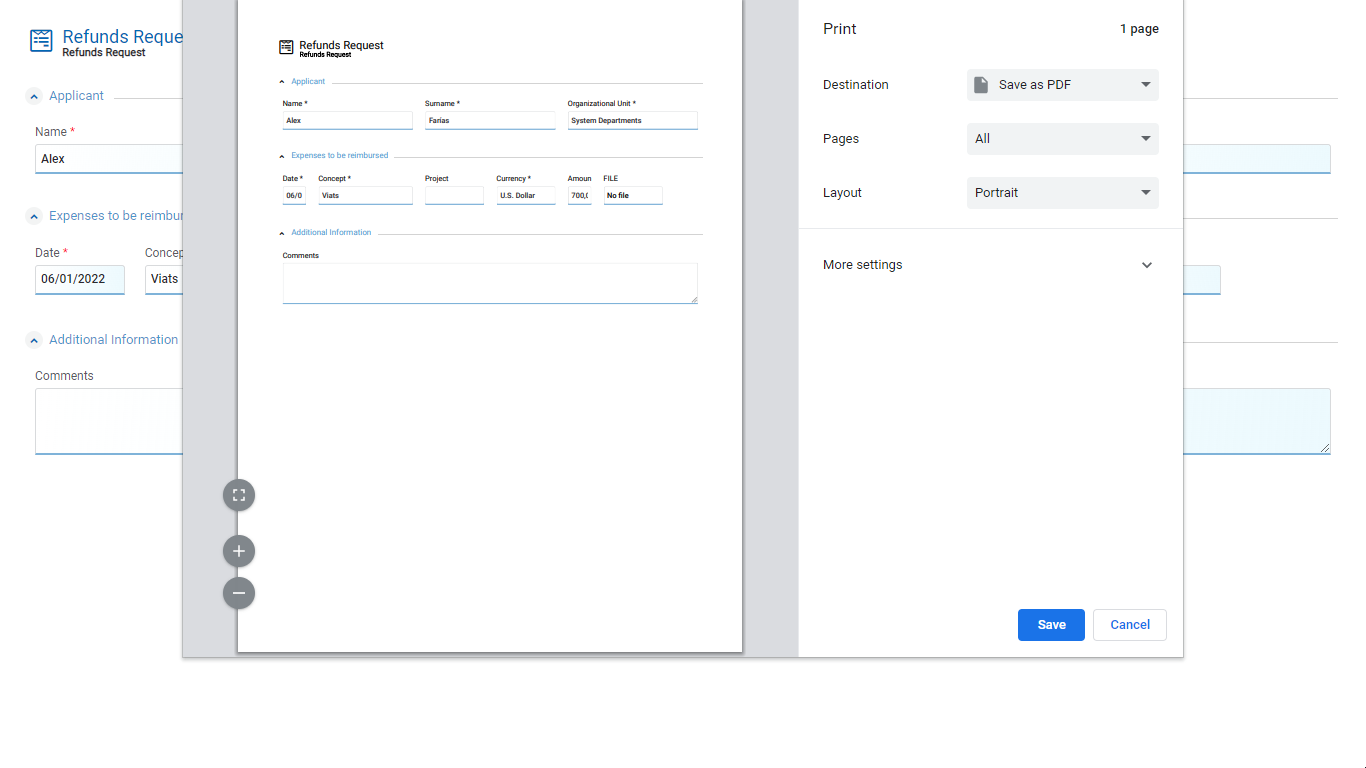Open the Pages dropdown set to All
The height and width of the screenshot is (768, 1366).
click(1062, 139)
